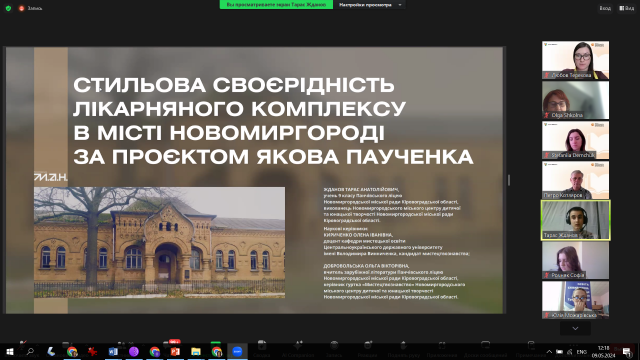Click the divider handle beside the shared screen

click(x=509, y=180)
